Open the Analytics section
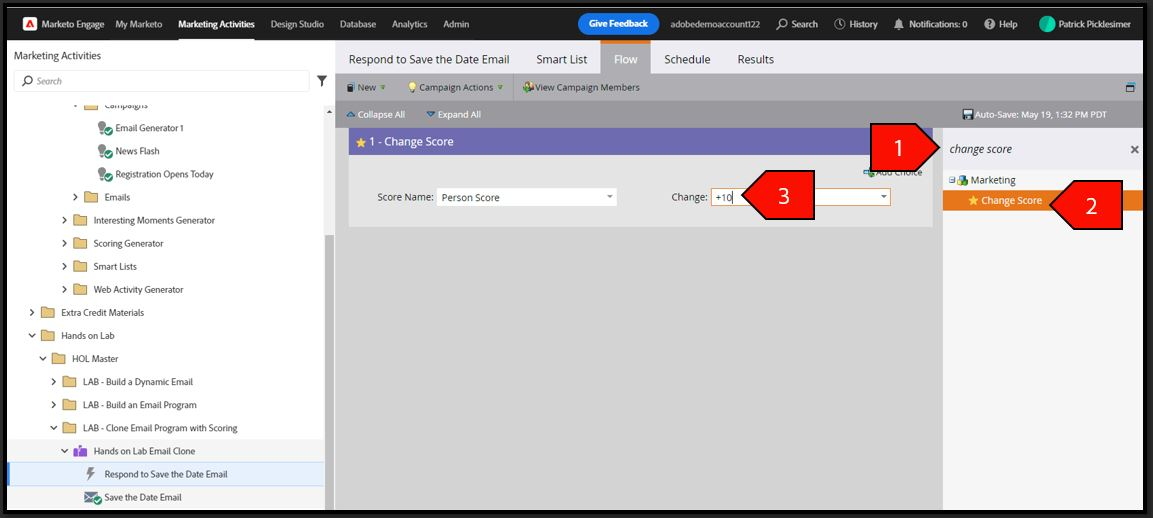 pyautogui.click(x=410, y=24)
